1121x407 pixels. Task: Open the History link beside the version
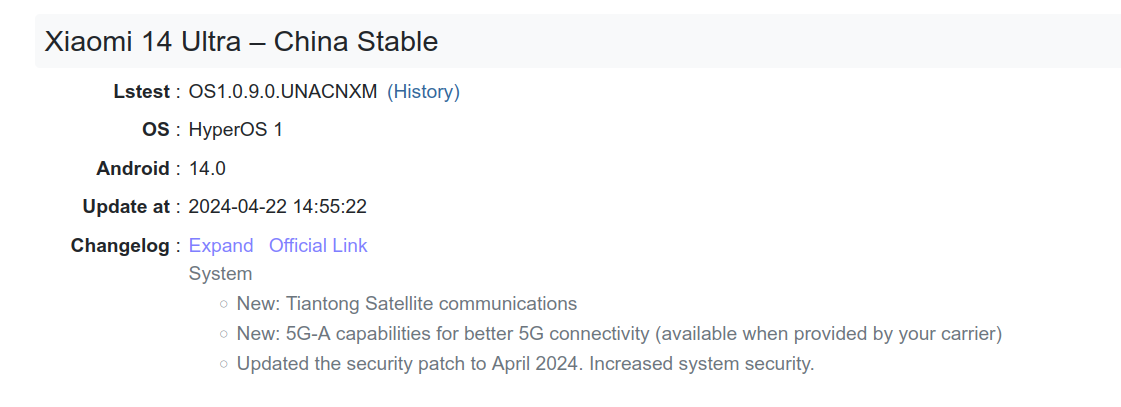click(423, 92)
